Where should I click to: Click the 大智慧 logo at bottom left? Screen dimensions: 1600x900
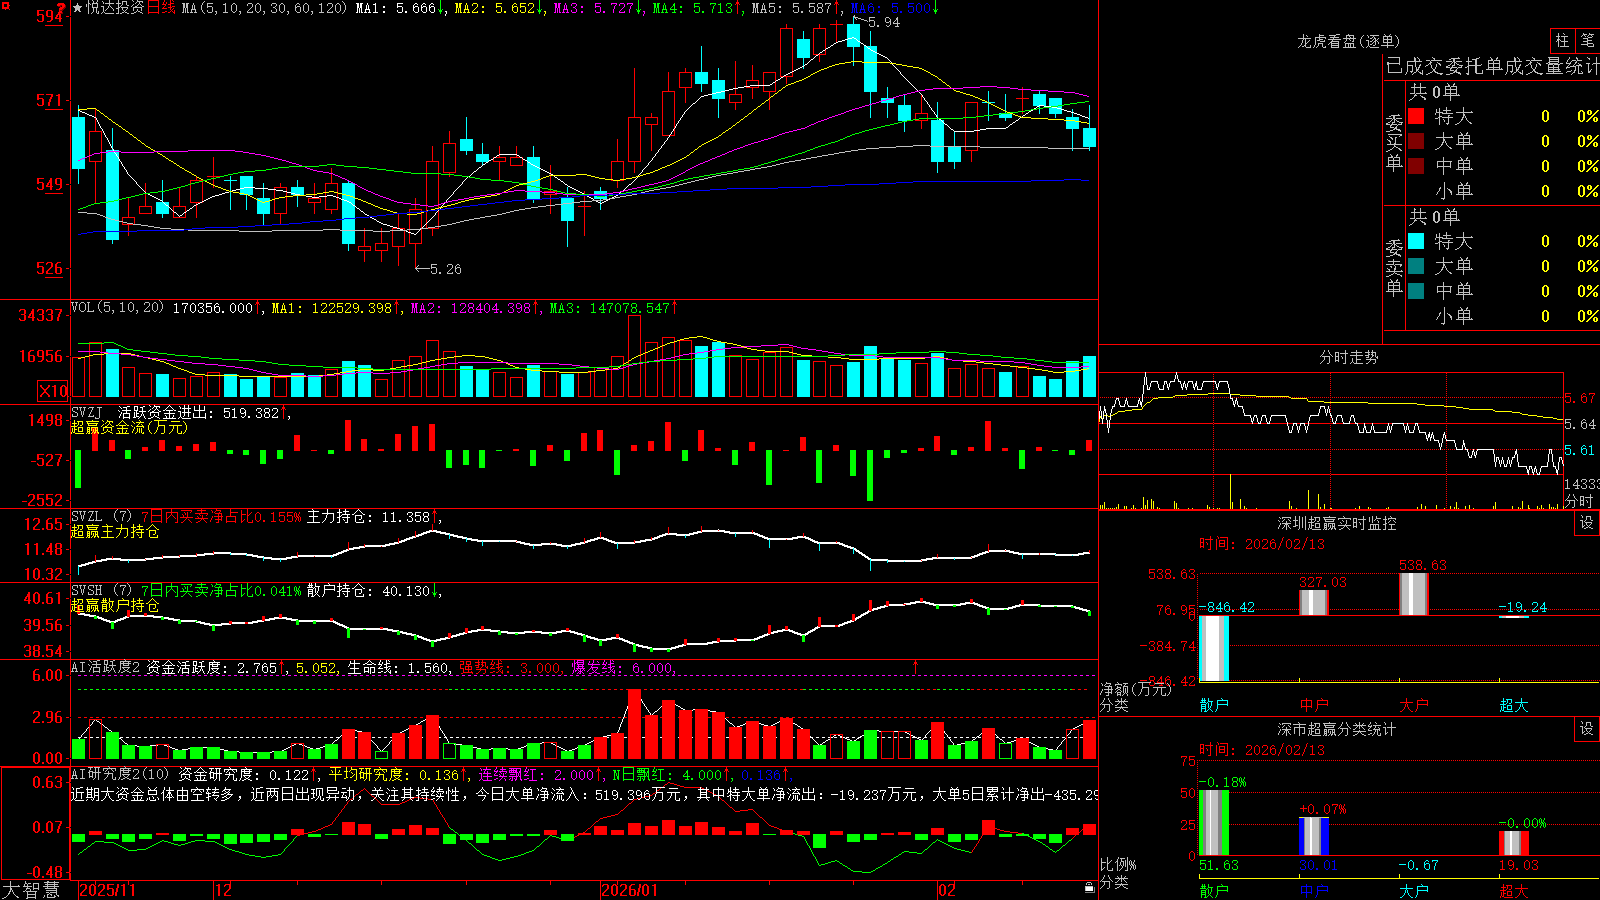click(x=31, y=890)
